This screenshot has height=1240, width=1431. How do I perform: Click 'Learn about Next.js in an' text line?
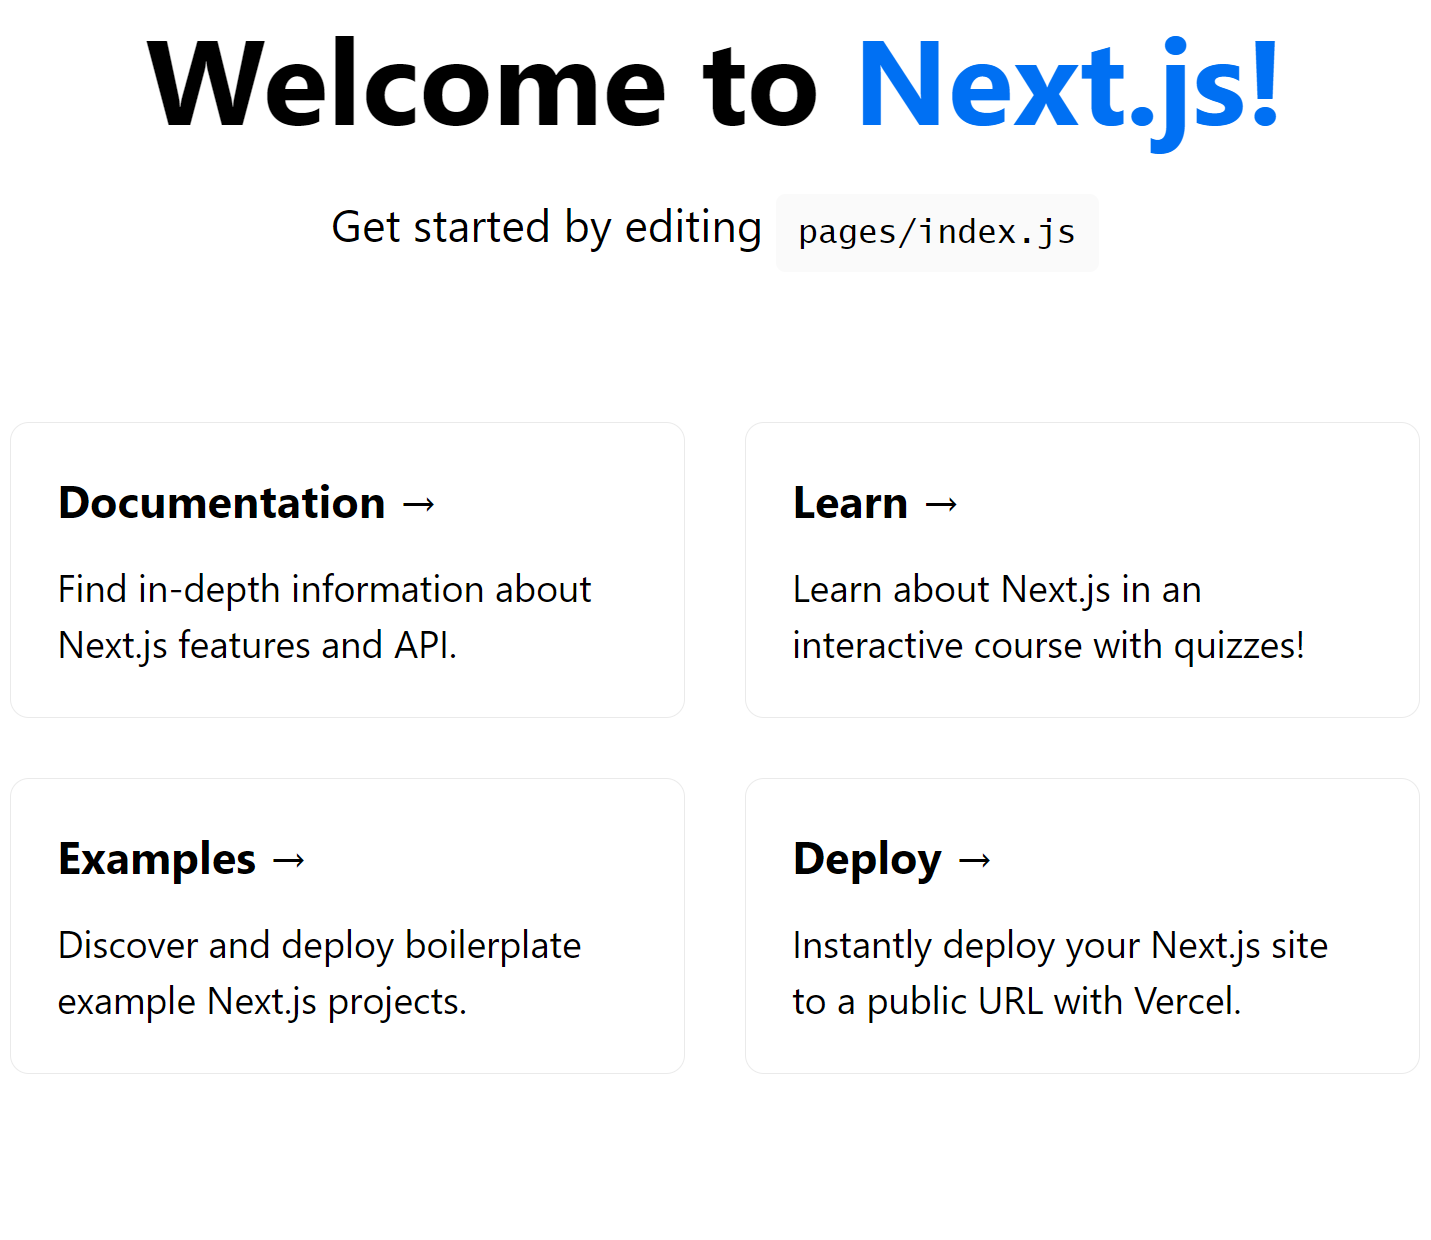pos(996,590)
